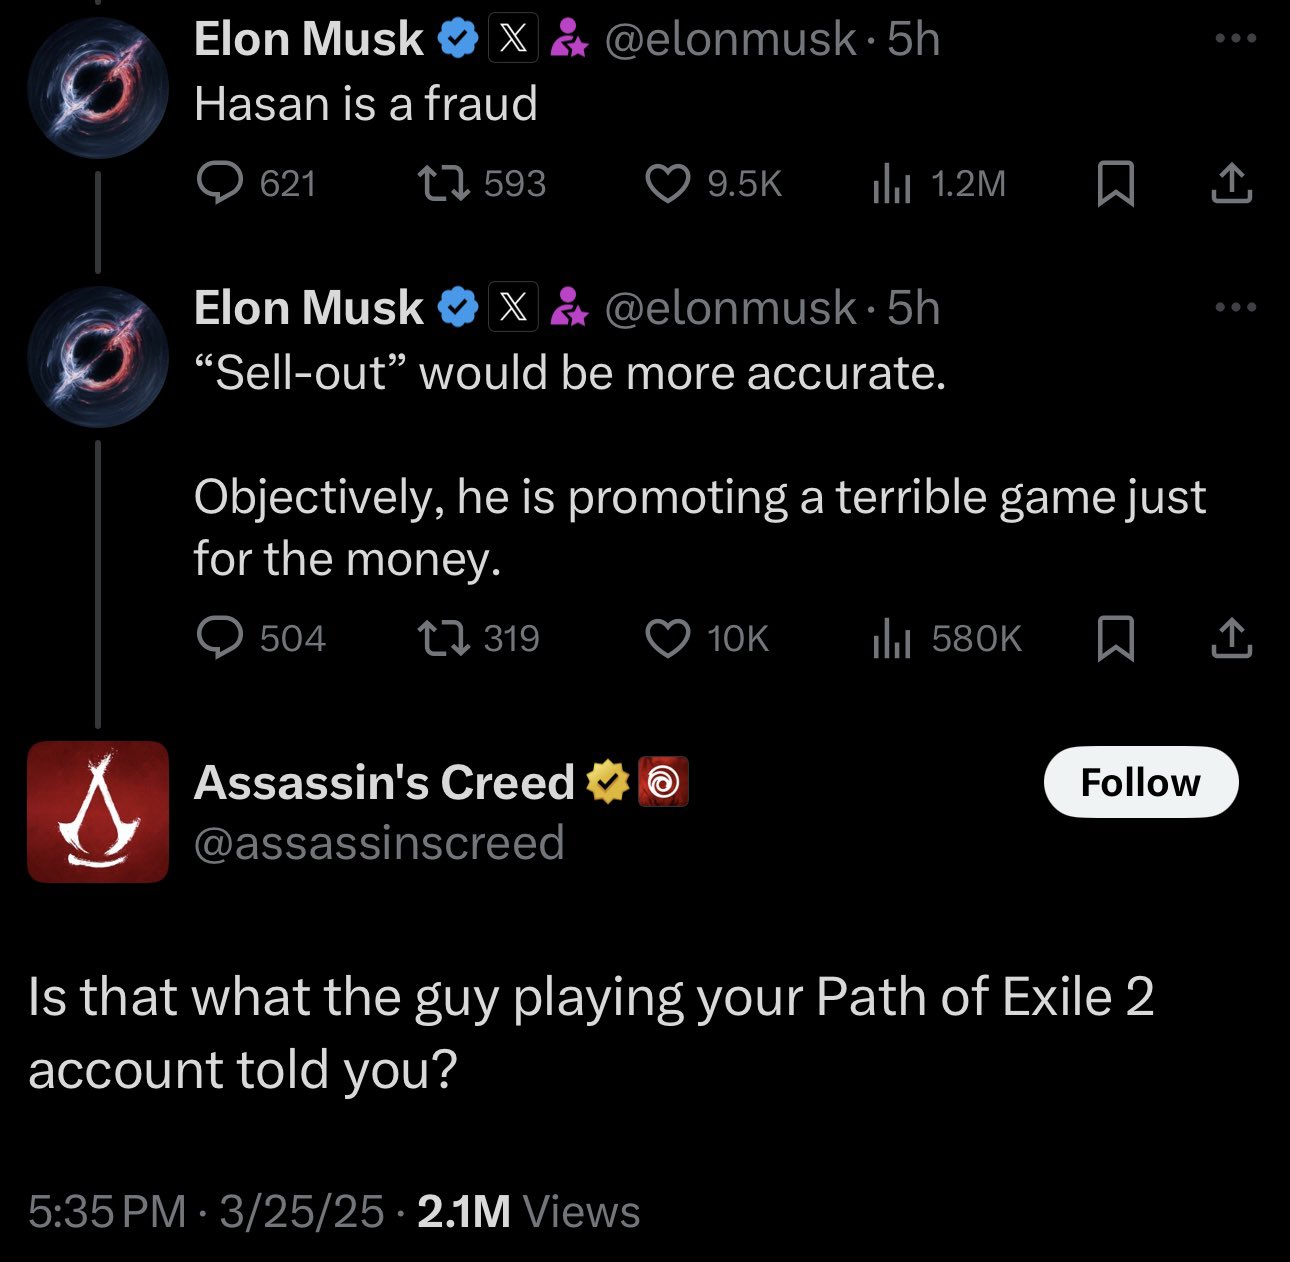Share the "Hasan is a fraud" post
This screenshot has height=1262, width=1290.
coord(1231,183)
